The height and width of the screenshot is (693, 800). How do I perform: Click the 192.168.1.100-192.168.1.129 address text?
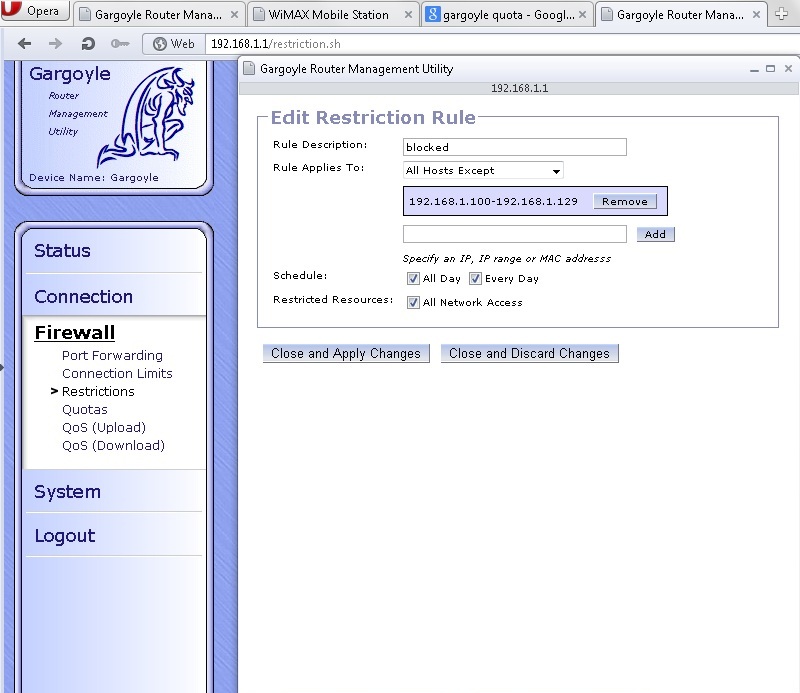point(493,201)
